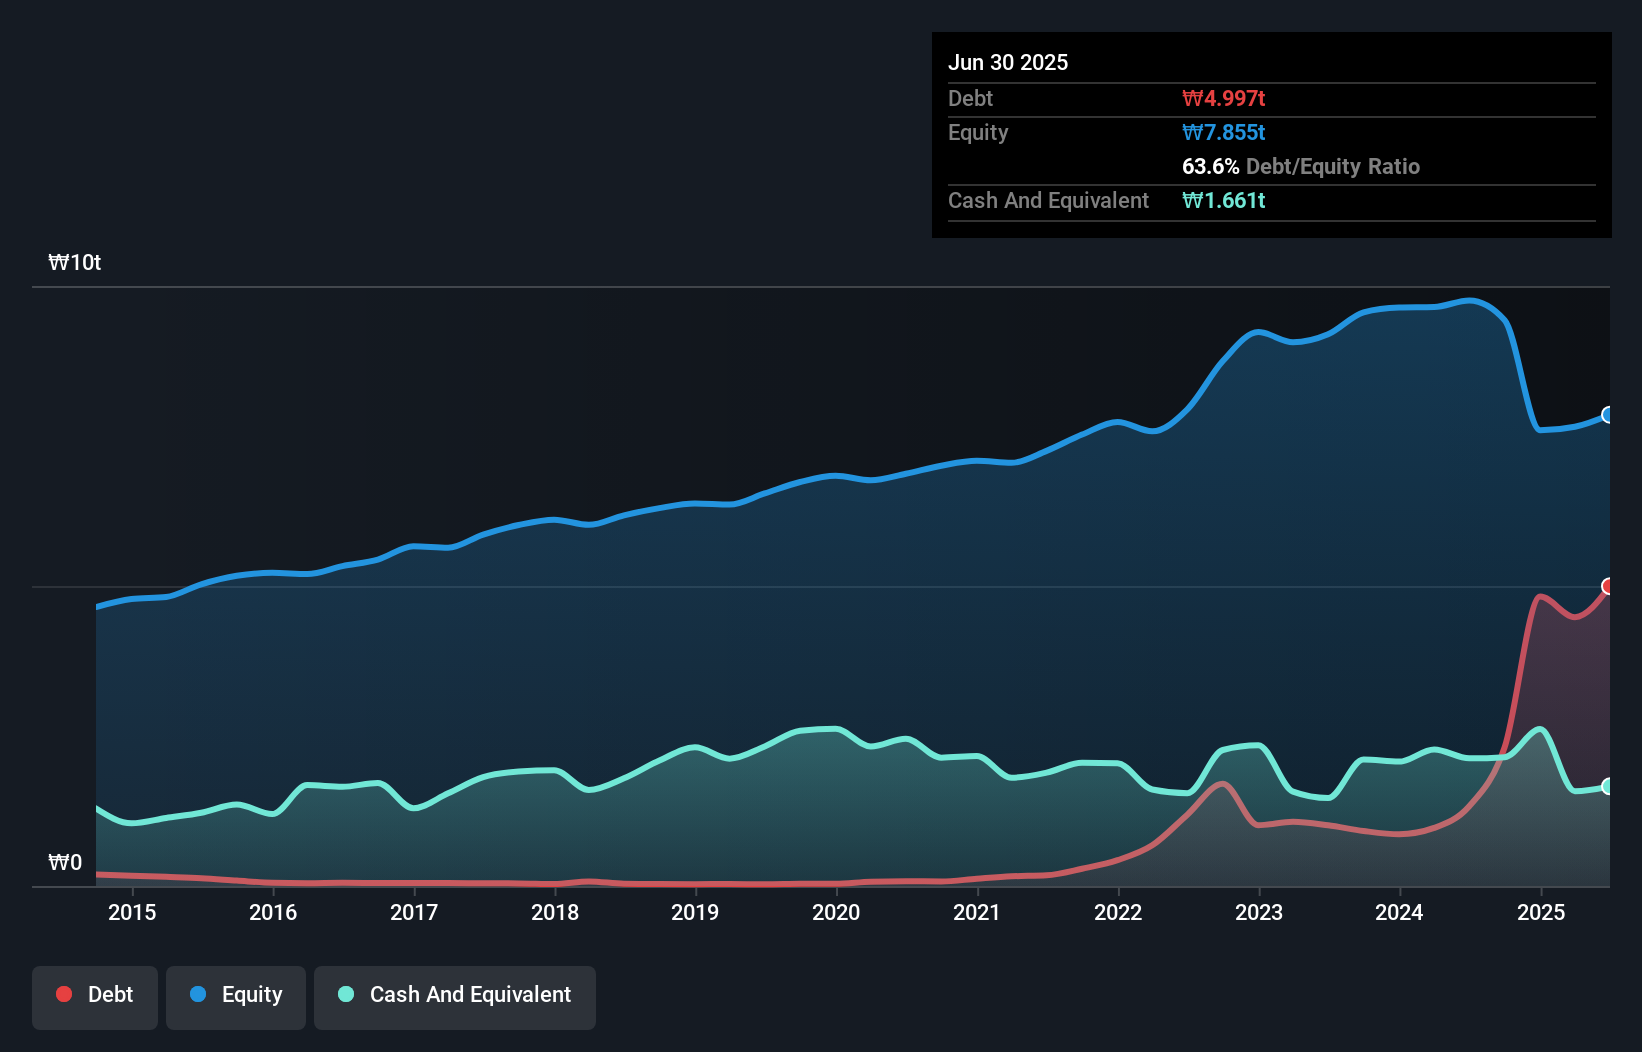Click the 2020 year axis label
The height and width of the screenshot is (1052, 1642).
pos(837,912)
